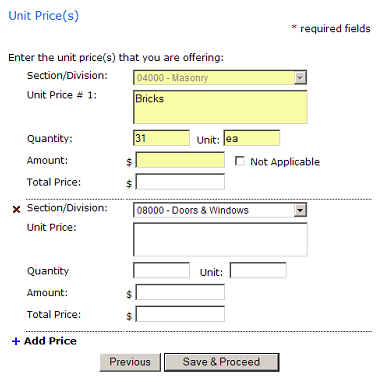Focus the Bricks unit price text area

(220, 107)
